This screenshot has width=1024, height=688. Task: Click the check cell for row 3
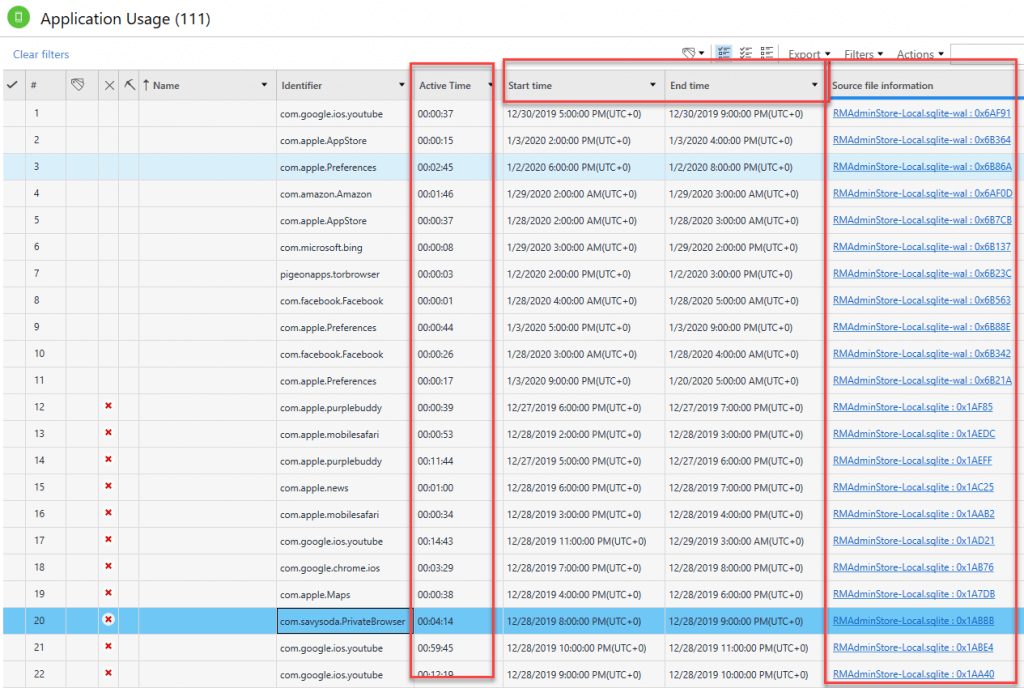click(x=12, y=167)
